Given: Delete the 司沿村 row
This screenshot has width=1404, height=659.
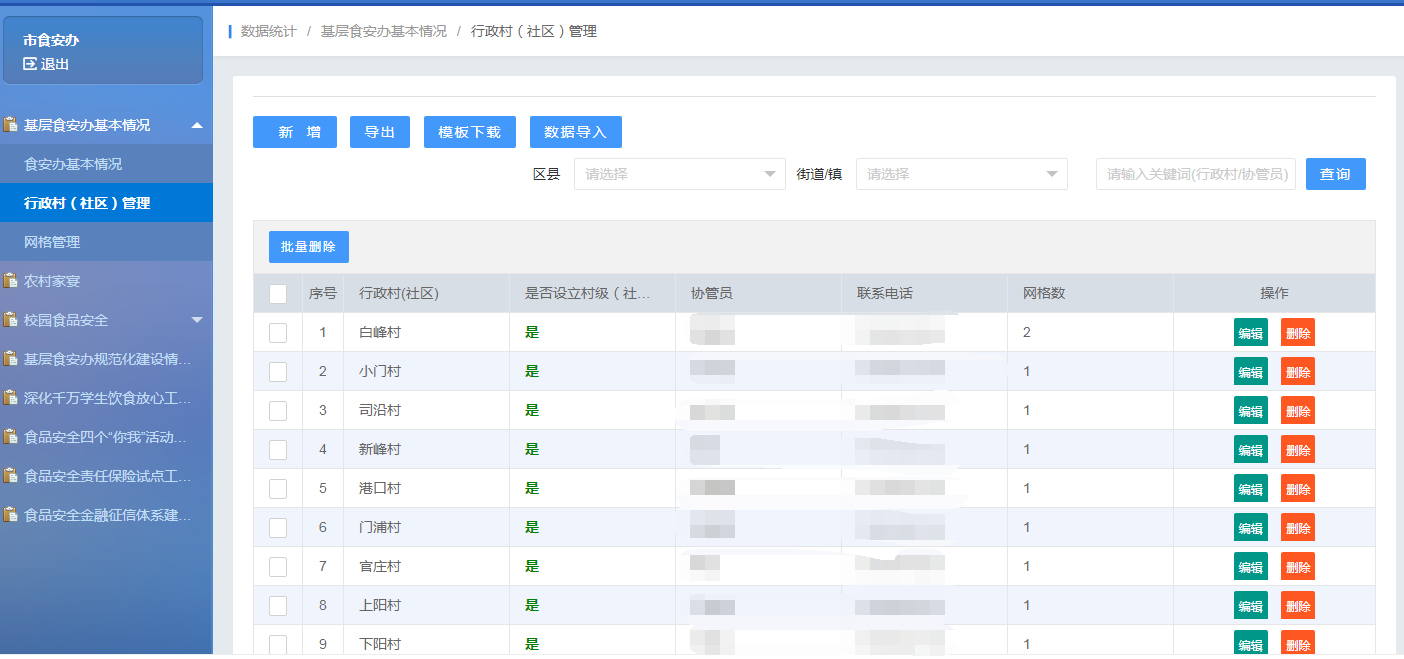Looking at the screenshot, I should [1298, 410].
